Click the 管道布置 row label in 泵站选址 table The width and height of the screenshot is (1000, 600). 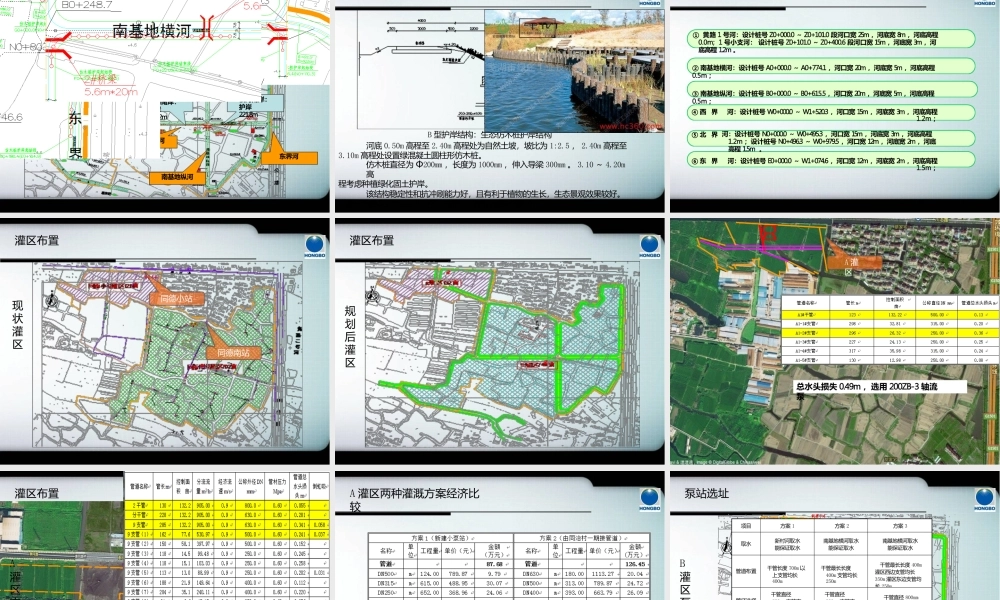(x=746, y=571)
